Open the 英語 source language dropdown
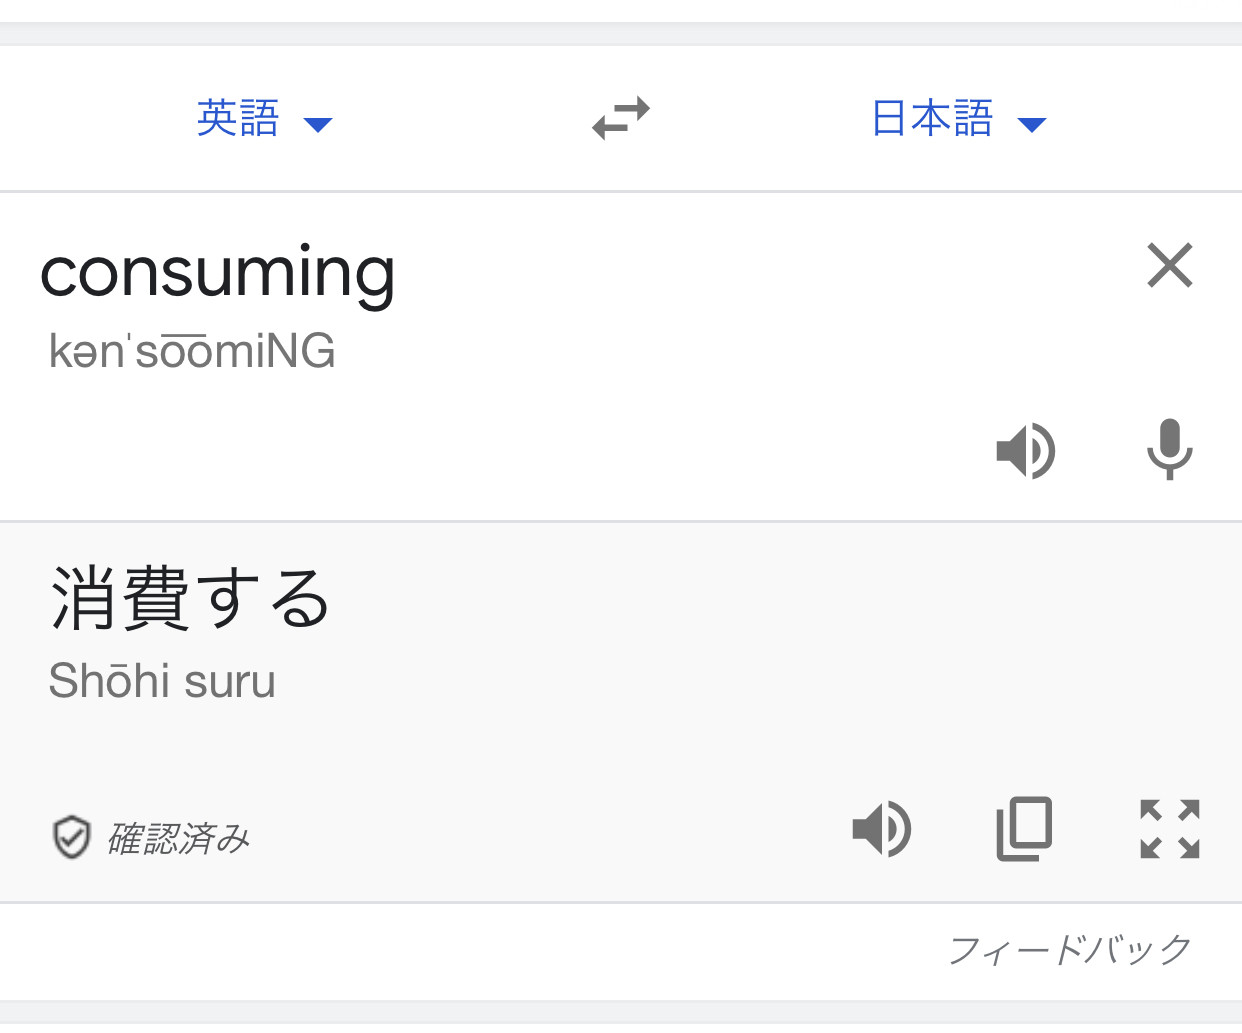This screenshot has height=1033, width=1242. pyautogui.click(x=264, y=118)
